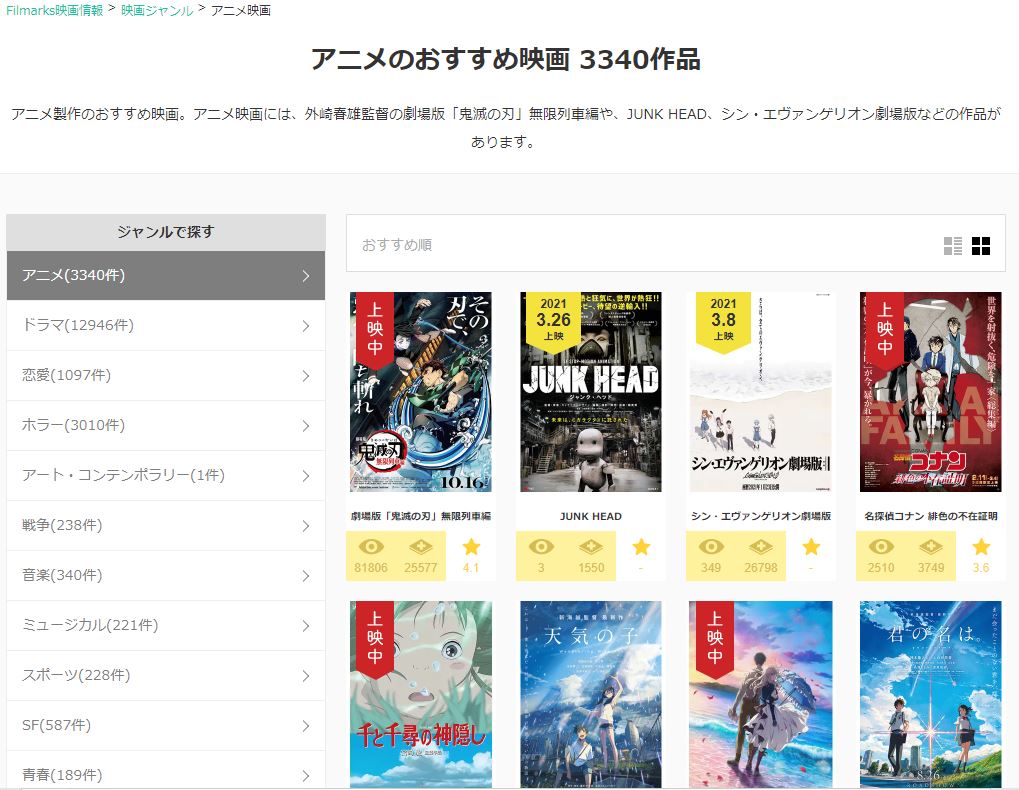Image resolution: width=1019 pixels, height=790 pixels.
Task: Open the 天気の子 poster
Action: point(591,694)
